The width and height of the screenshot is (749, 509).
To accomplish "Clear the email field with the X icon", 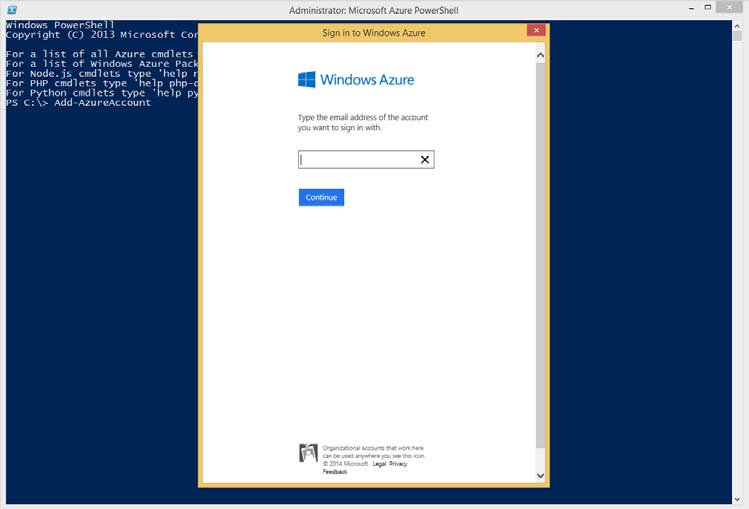I will [424, 160].
